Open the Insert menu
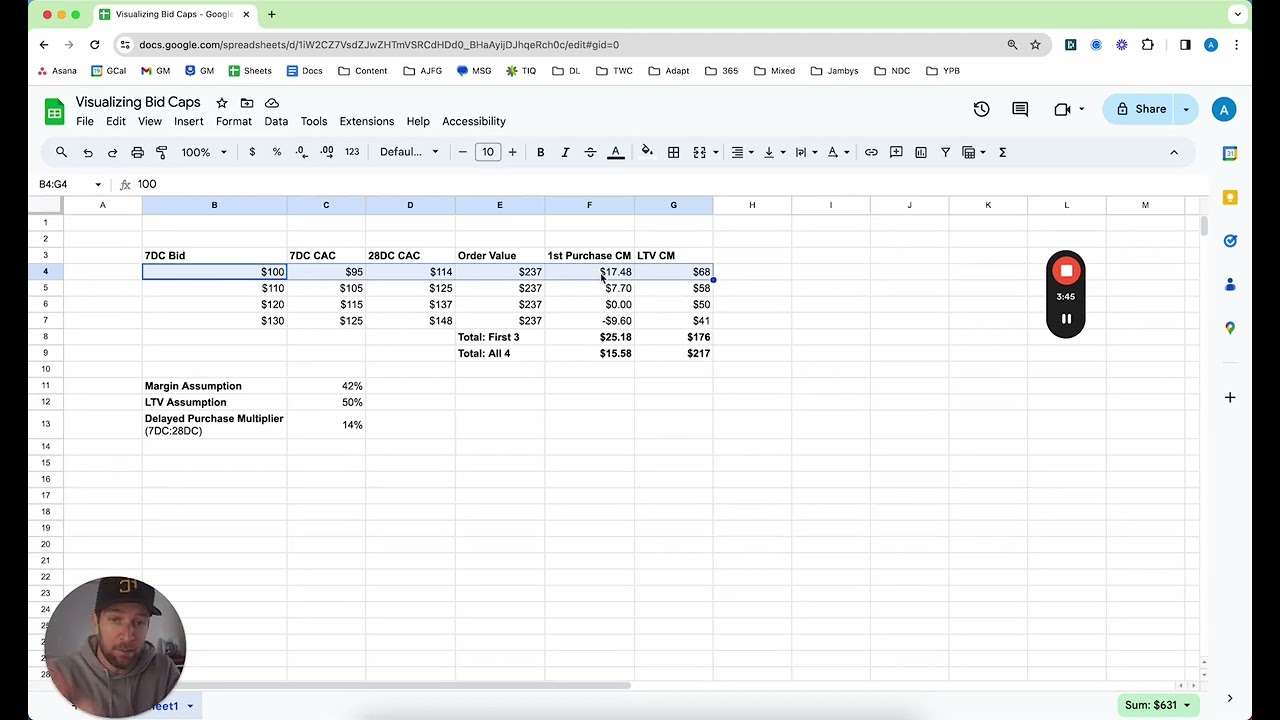The width and height of the screenshot is (1280, 720). [188, 121]
